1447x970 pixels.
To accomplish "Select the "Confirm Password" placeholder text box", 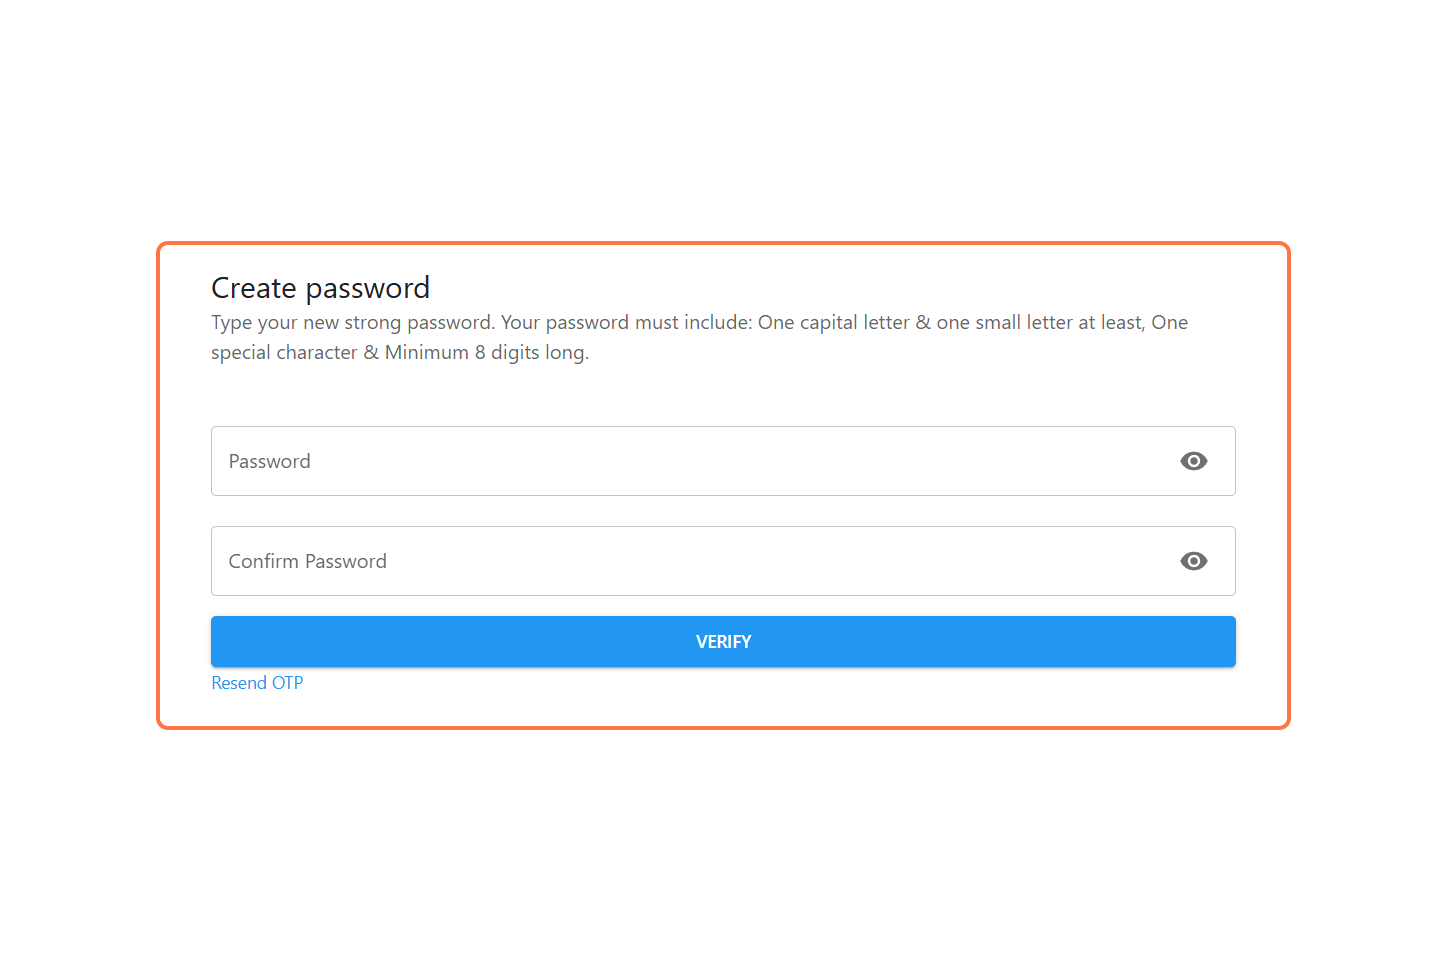I will (x=690, y=561).
